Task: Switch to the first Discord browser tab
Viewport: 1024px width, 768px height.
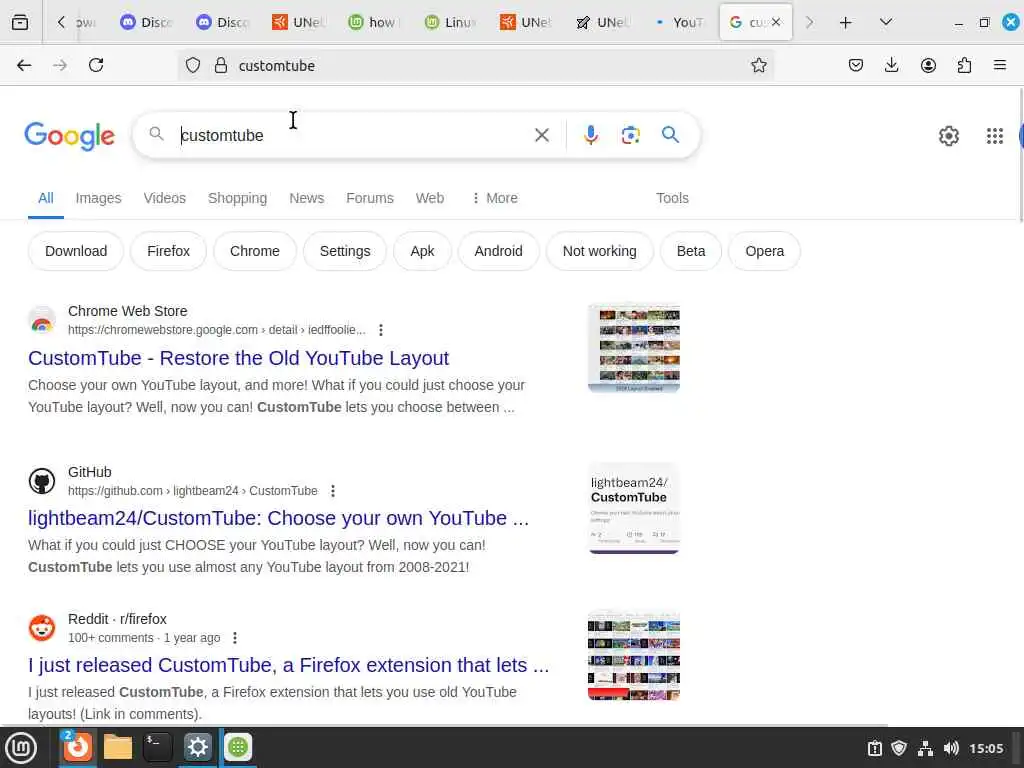Action: pos(146,22)
